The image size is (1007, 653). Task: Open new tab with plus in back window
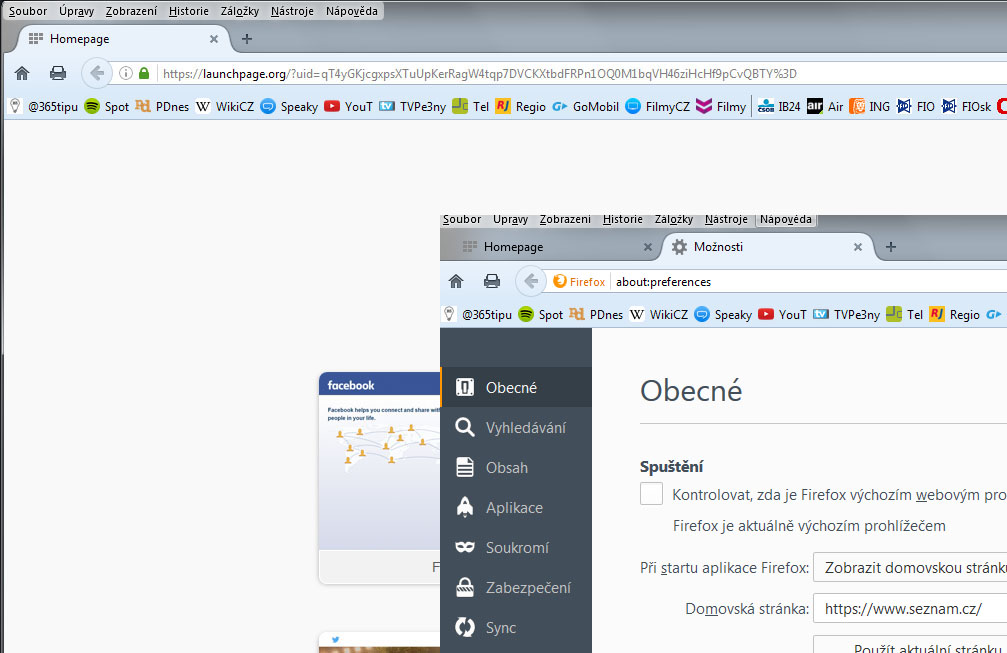tap(247, 39)
